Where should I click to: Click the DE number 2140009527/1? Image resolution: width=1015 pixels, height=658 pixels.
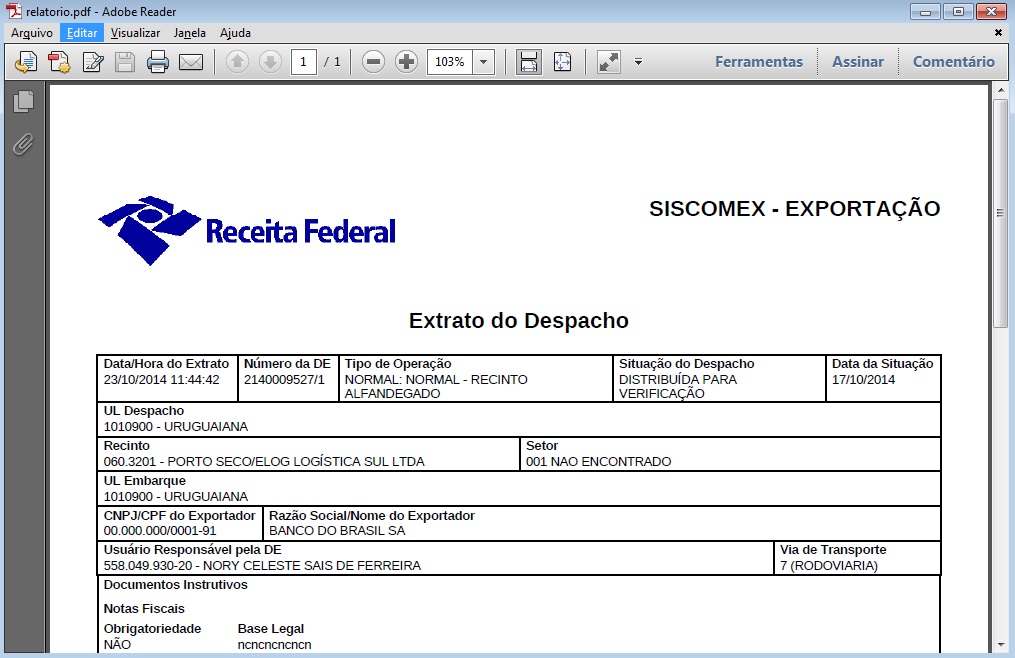pyautogui.click(x=284, y=380)
